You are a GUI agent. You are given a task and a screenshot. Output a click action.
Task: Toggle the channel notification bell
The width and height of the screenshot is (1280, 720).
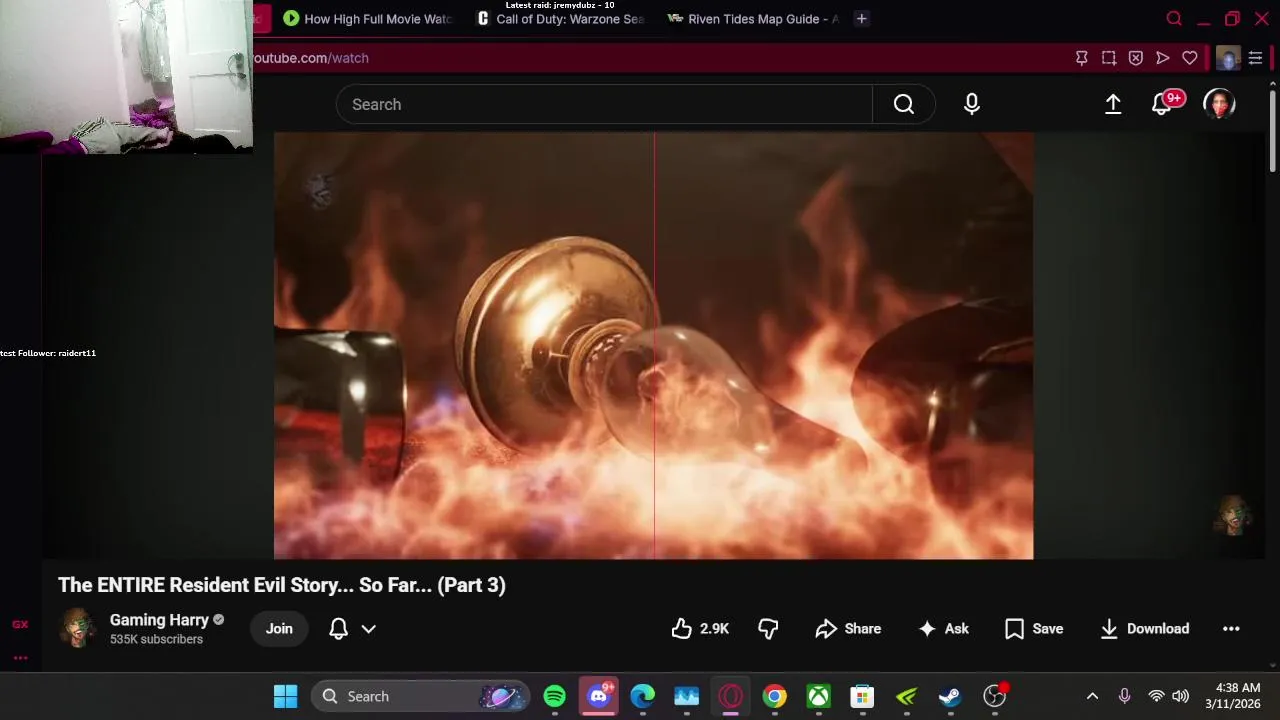[x=339, y=629]
